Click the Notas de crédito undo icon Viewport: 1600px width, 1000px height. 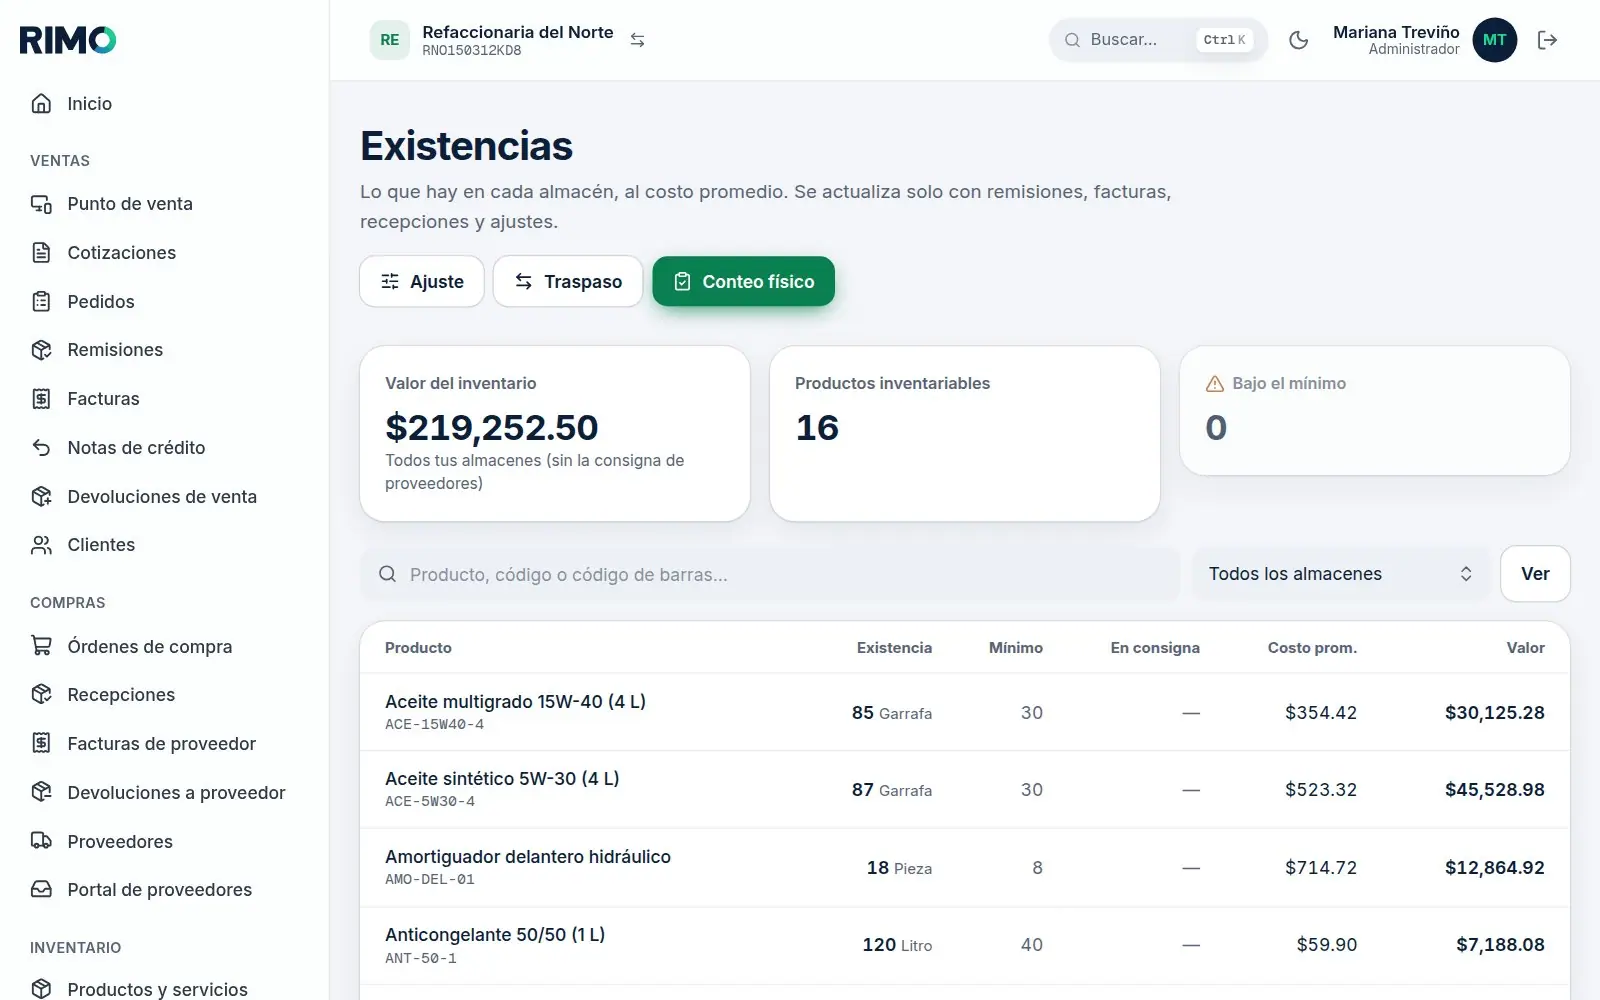tap(41, 448)
